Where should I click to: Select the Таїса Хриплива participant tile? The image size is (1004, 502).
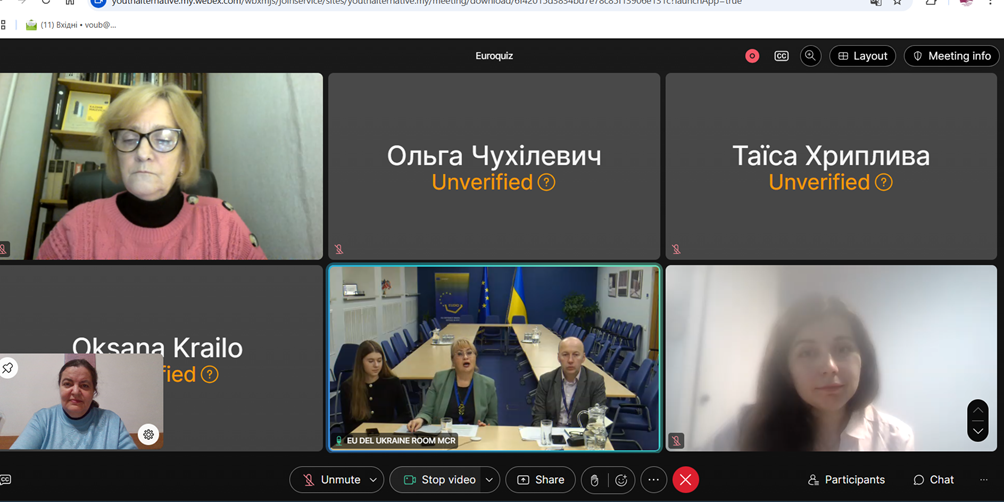[831, 166]
